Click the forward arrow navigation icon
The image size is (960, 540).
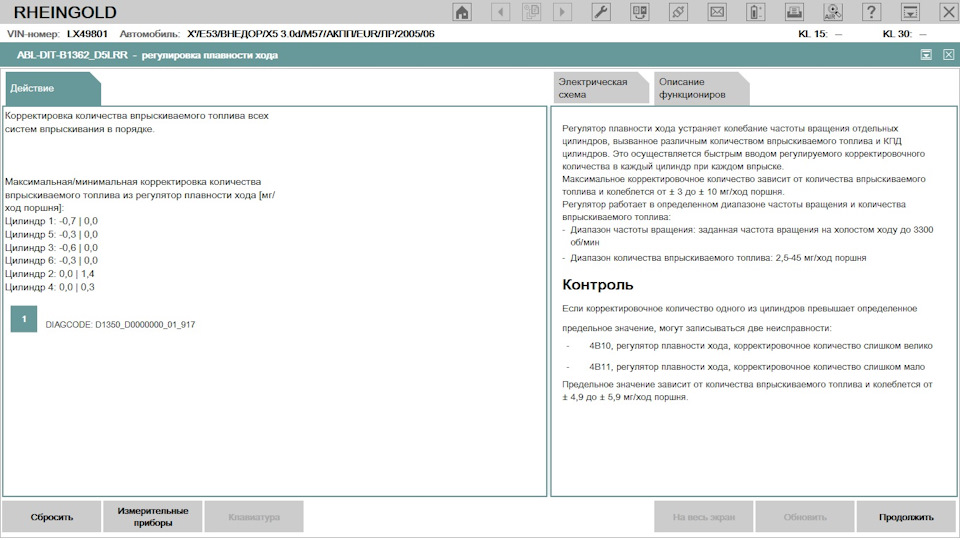pyautogui.click(x=562, y=12)
